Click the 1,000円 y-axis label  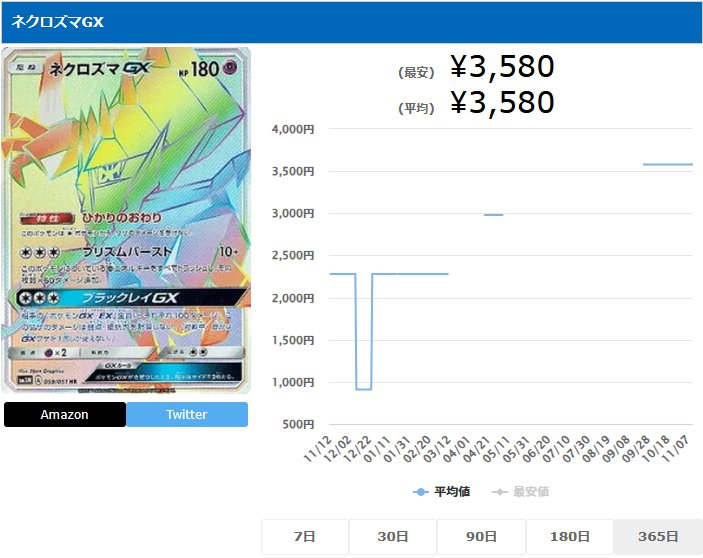click(x=293, y=382)
